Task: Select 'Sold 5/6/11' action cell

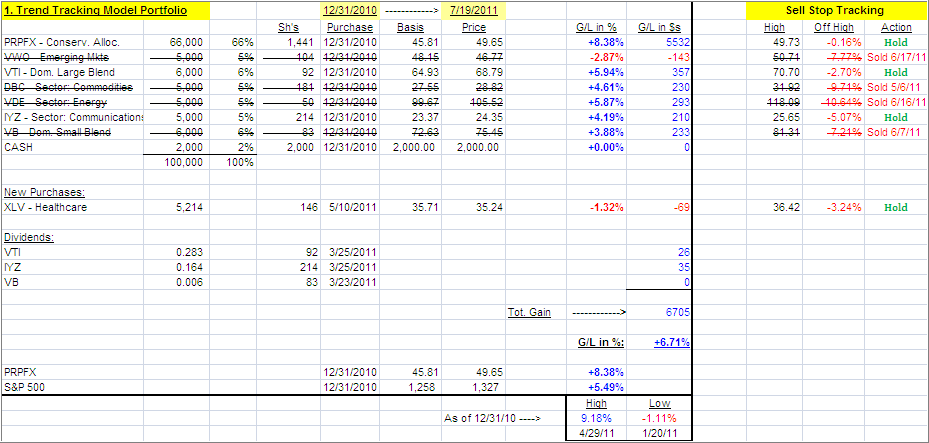Action: pos(895,87)
